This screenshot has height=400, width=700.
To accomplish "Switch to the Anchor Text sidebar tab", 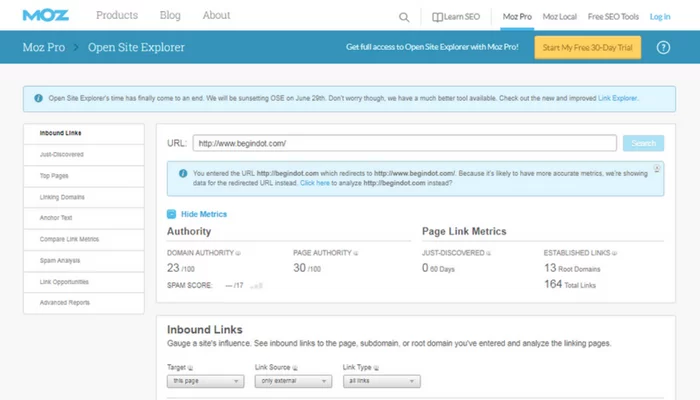I will (x=56, y=218).
